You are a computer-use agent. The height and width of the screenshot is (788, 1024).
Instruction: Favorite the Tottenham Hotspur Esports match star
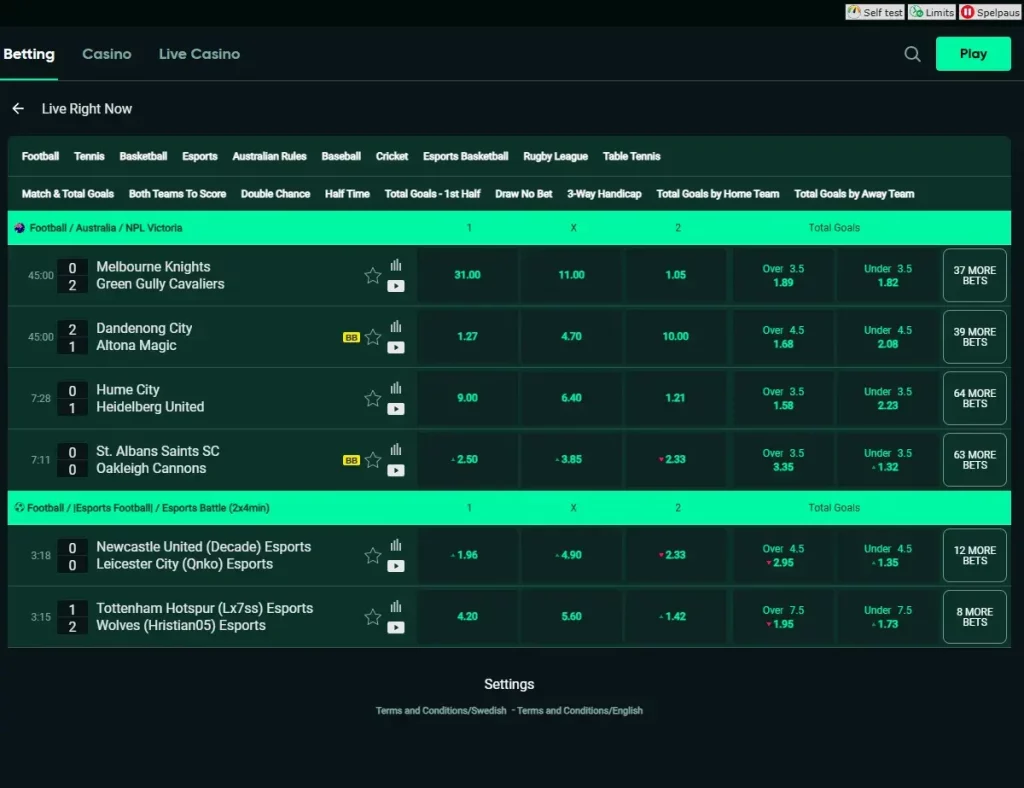[x=373, y=617]
